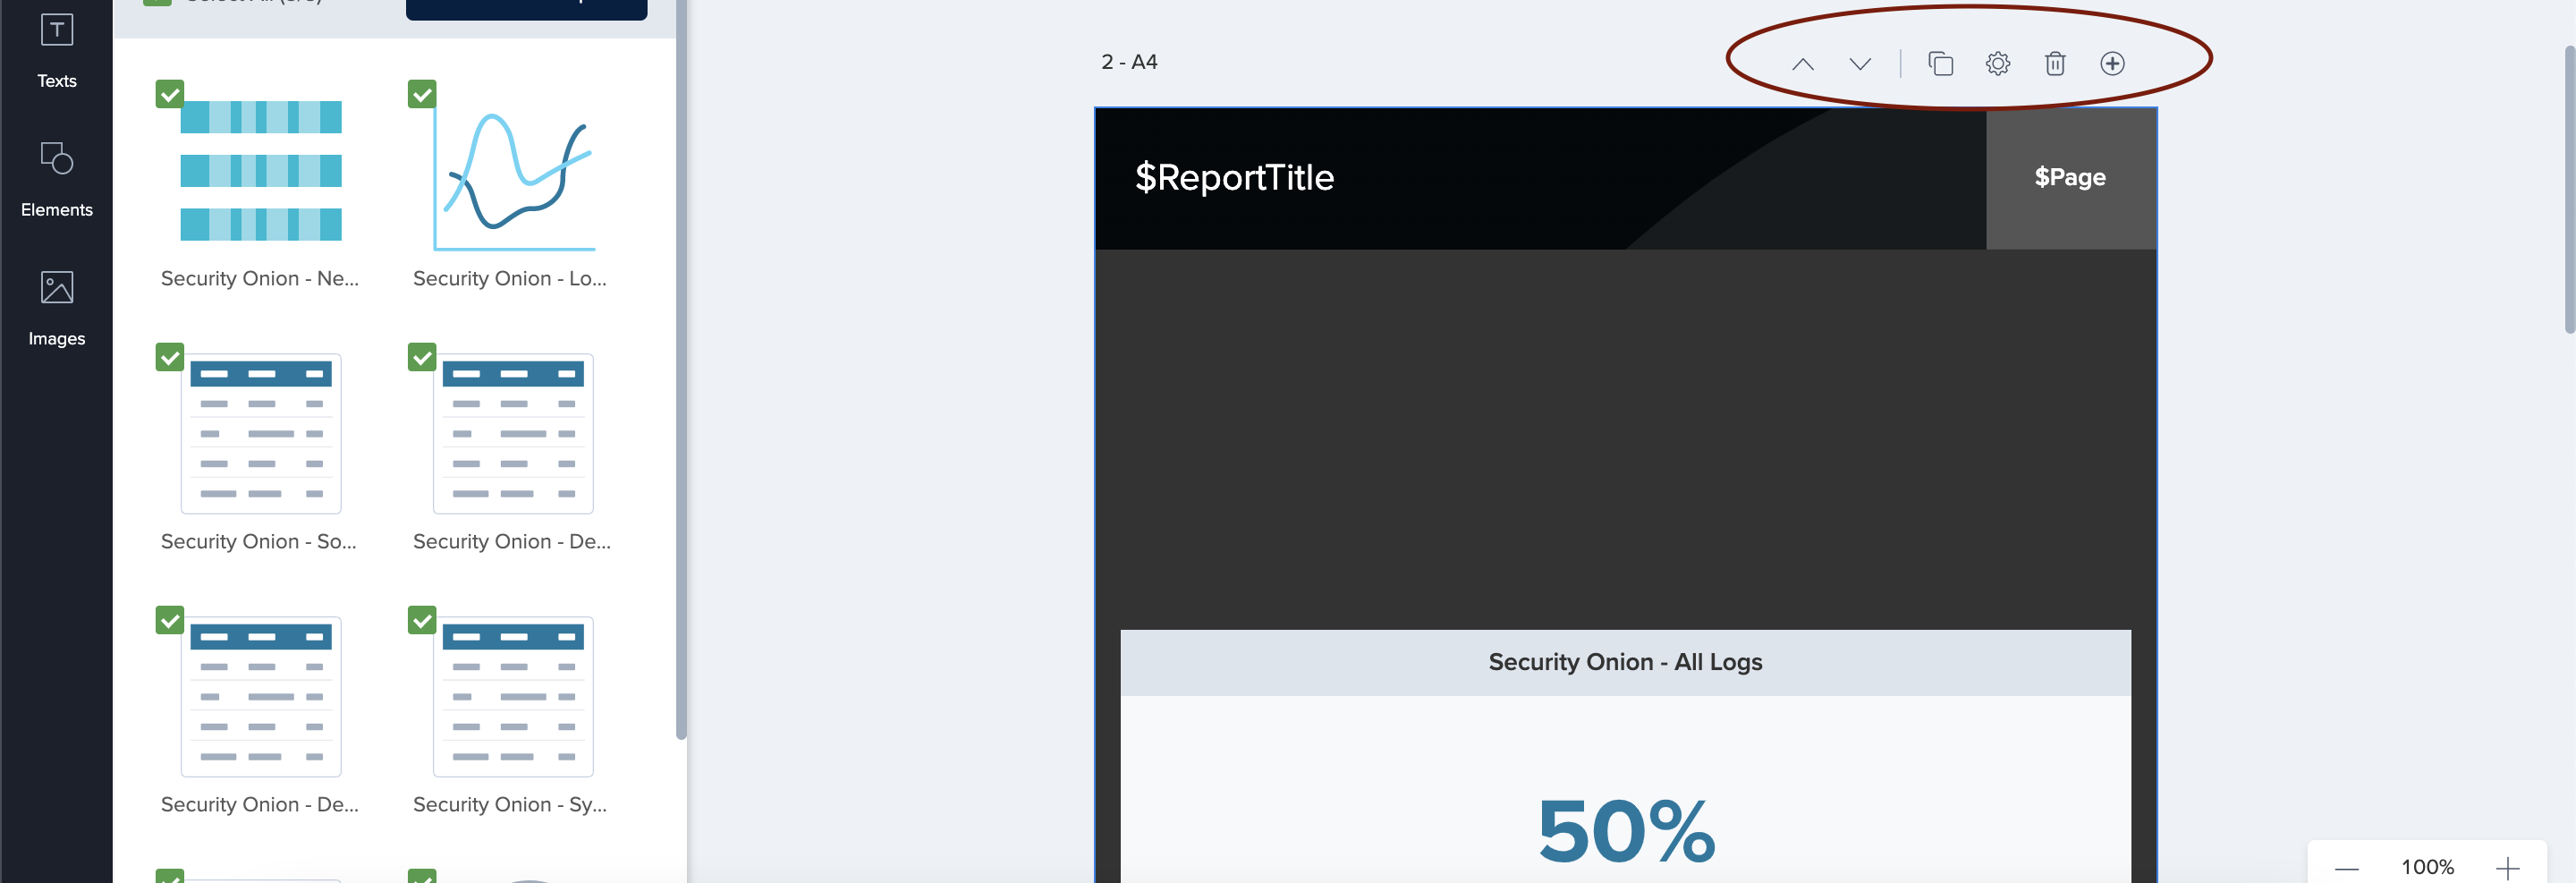Click the 100% zoom level value
The width and height of the screenshot is (2576, 883).
coord(2427,867)
